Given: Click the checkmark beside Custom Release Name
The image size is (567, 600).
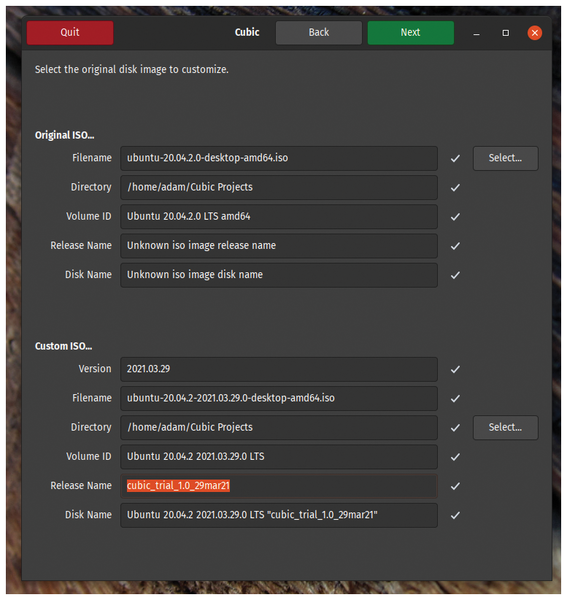Looking at the screenshot, I should click(455, 486).
